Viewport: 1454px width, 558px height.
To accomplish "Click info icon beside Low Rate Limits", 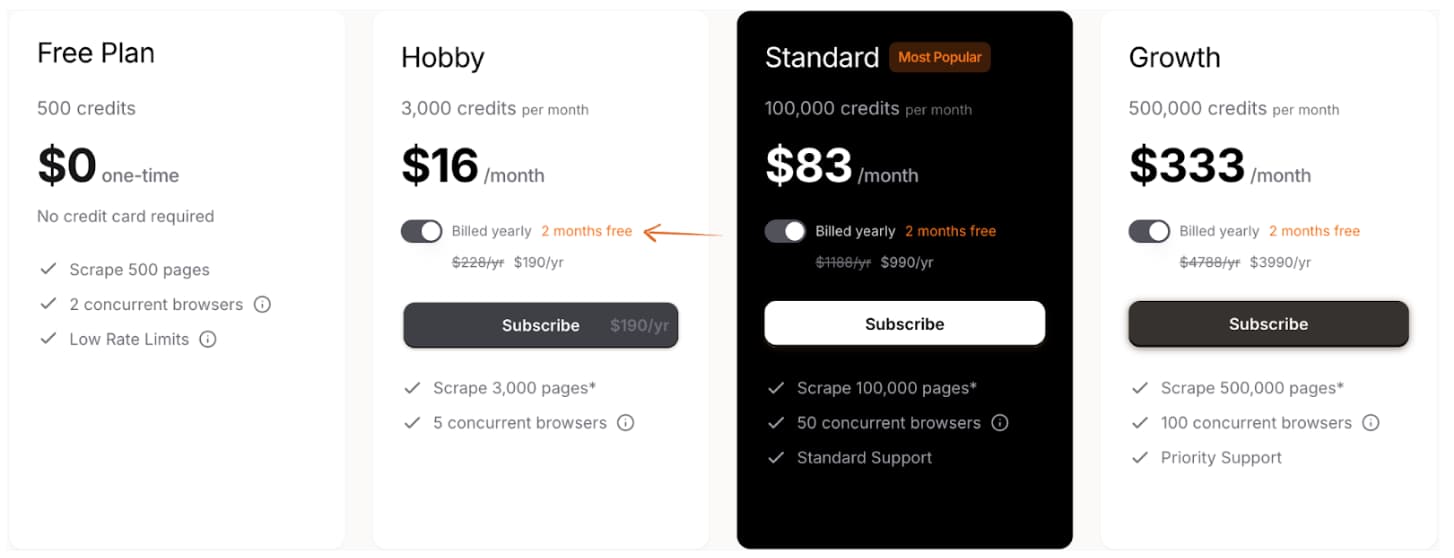I will 208,339.
